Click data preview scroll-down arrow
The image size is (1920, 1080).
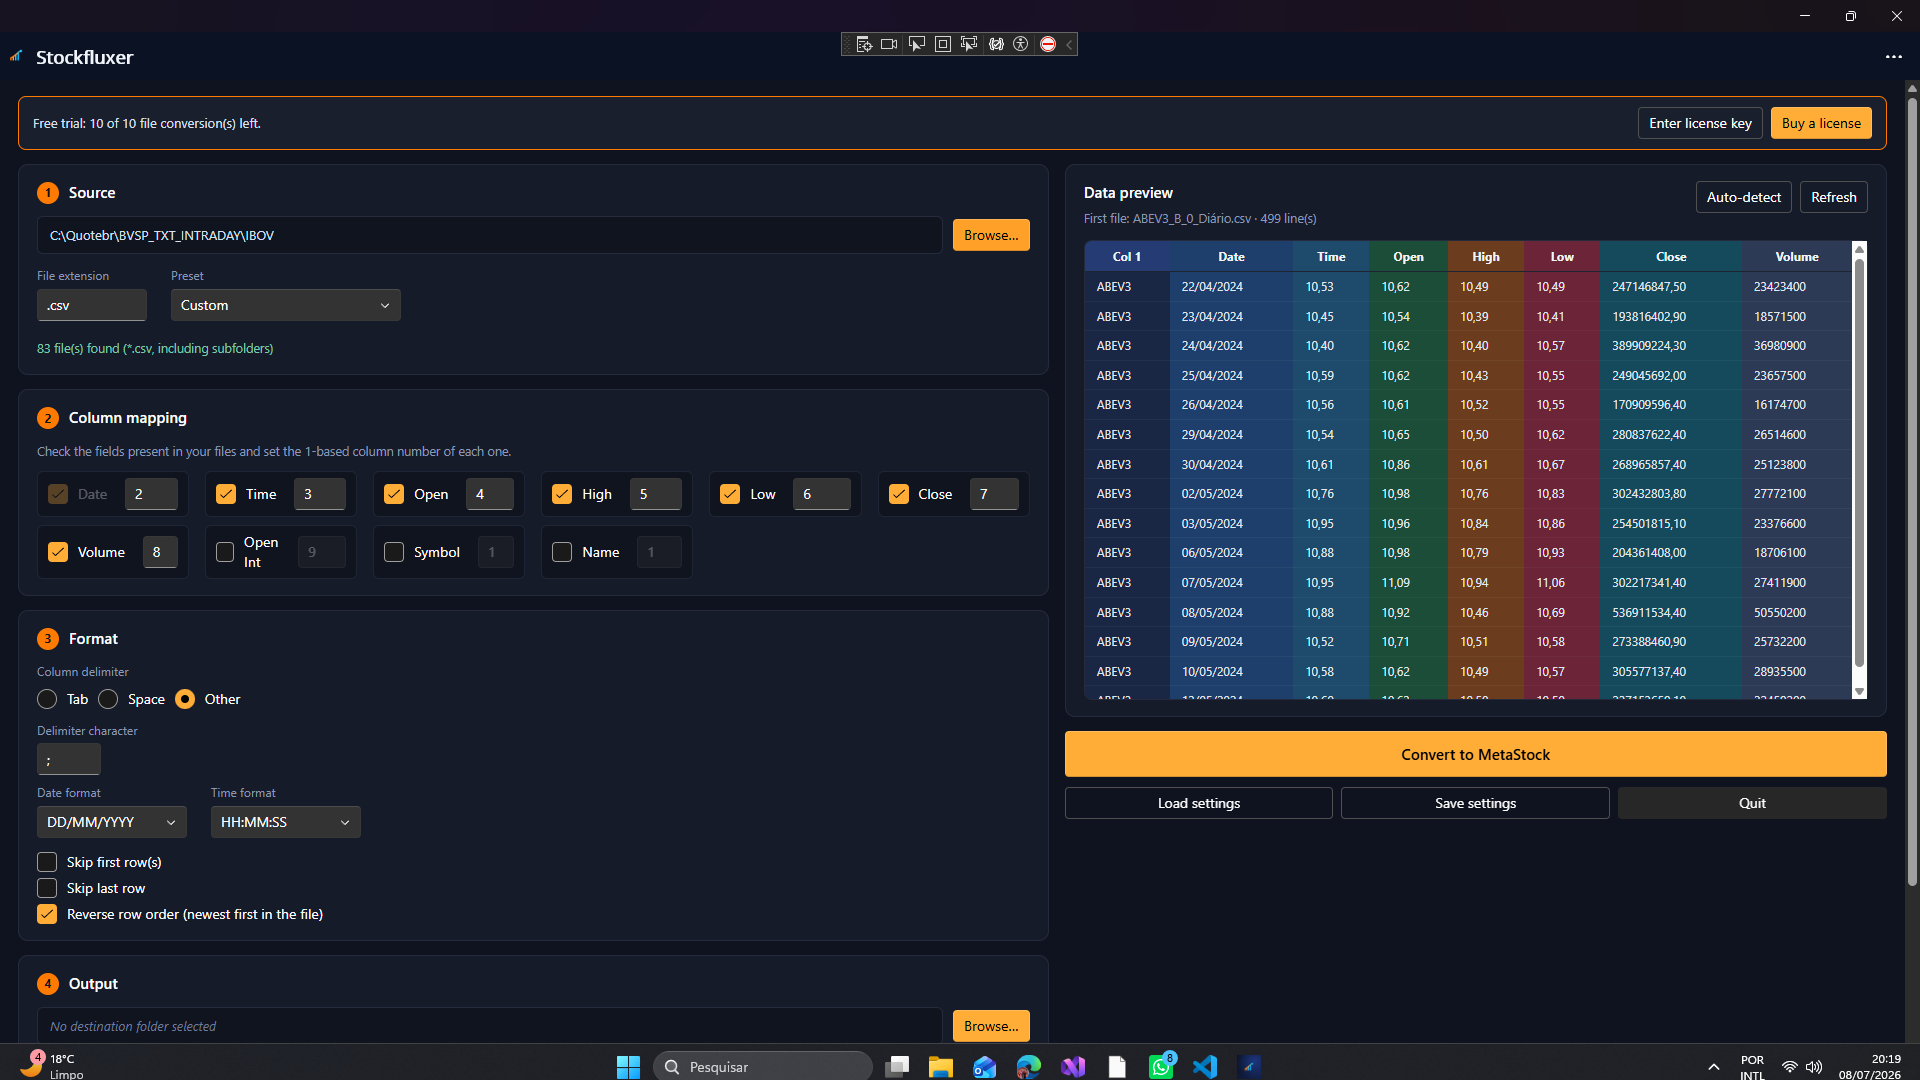click(1859, 692)
